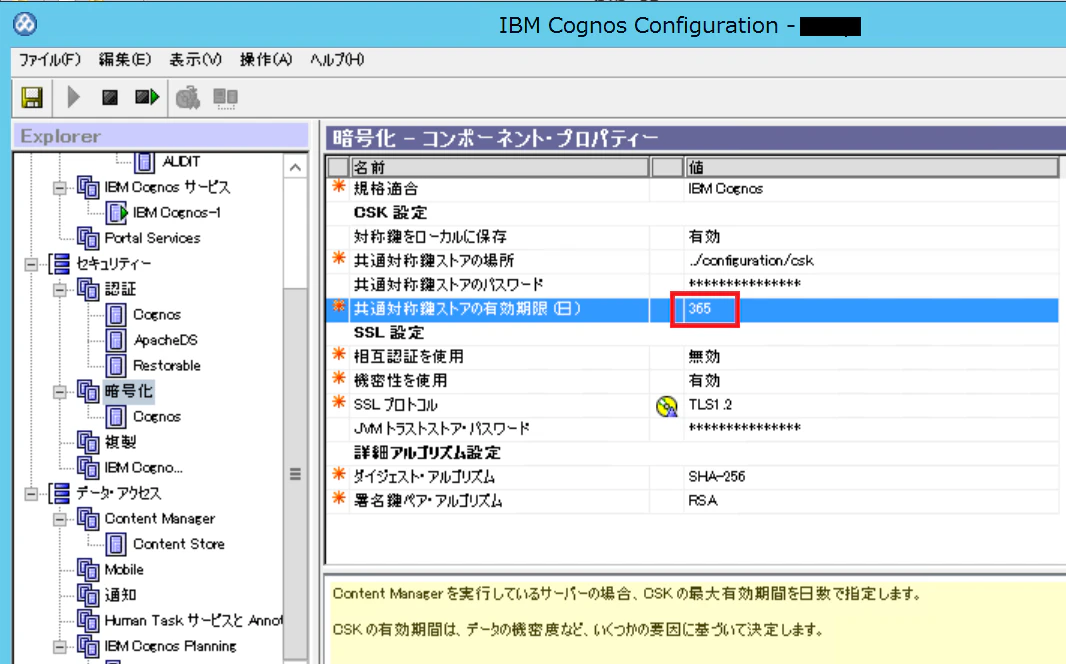Click the IBM Cognos Configuration title icon
Screen dimensions: 1066x664
coord(25,24)
